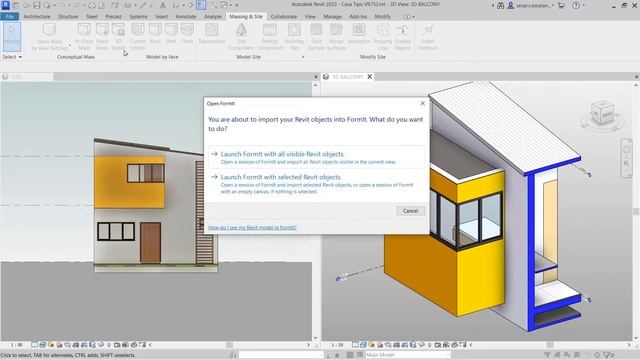Switch to the Annotate ribbon tab
640x360 pixels.
pyautogui.click(x=185, y=16)
